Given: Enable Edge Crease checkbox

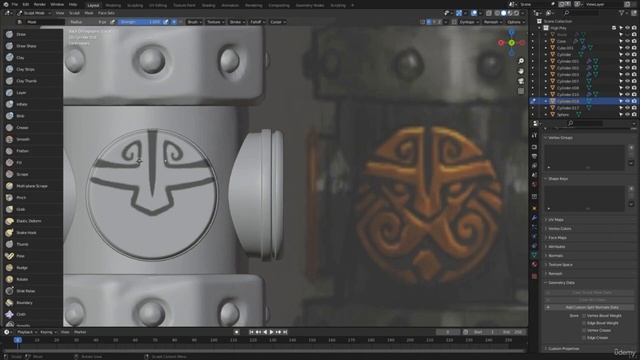Looking at the screenshot, I should [x=584, y=338].
